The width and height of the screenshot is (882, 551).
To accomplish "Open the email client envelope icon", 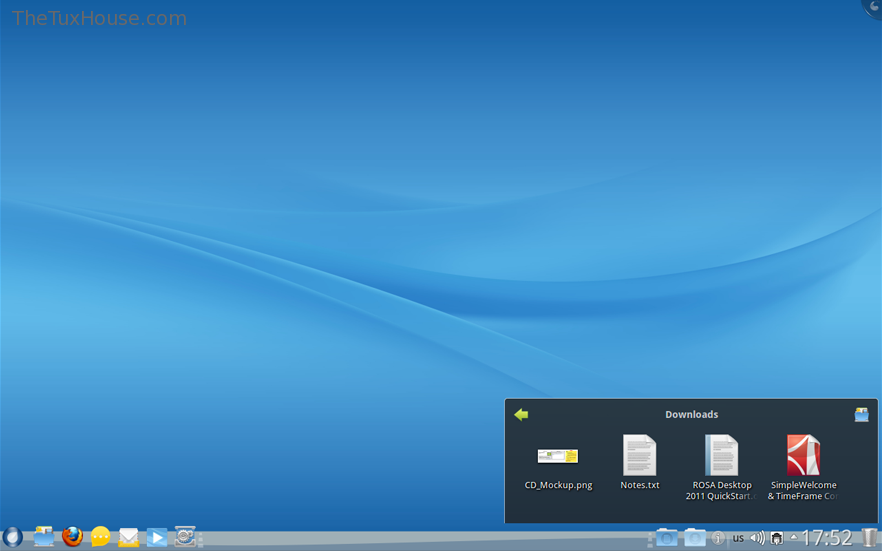I will [x=129, y=538].
